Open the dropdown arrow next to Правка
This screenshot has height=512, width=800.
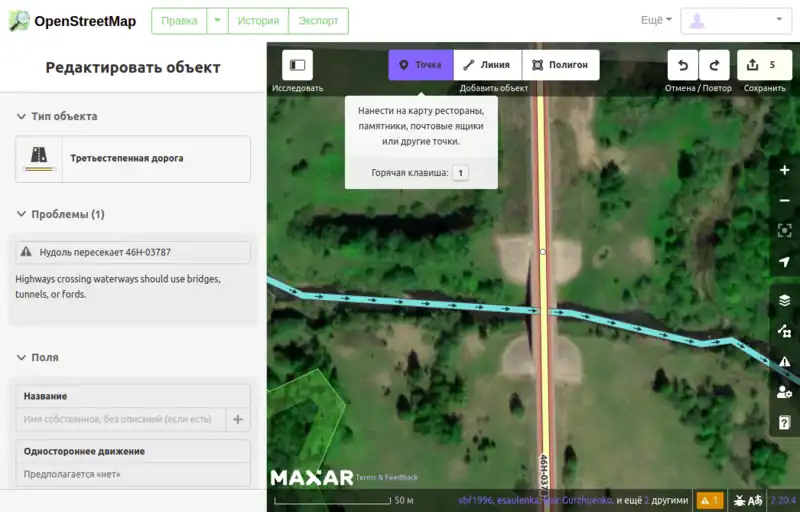coord(217,21)
